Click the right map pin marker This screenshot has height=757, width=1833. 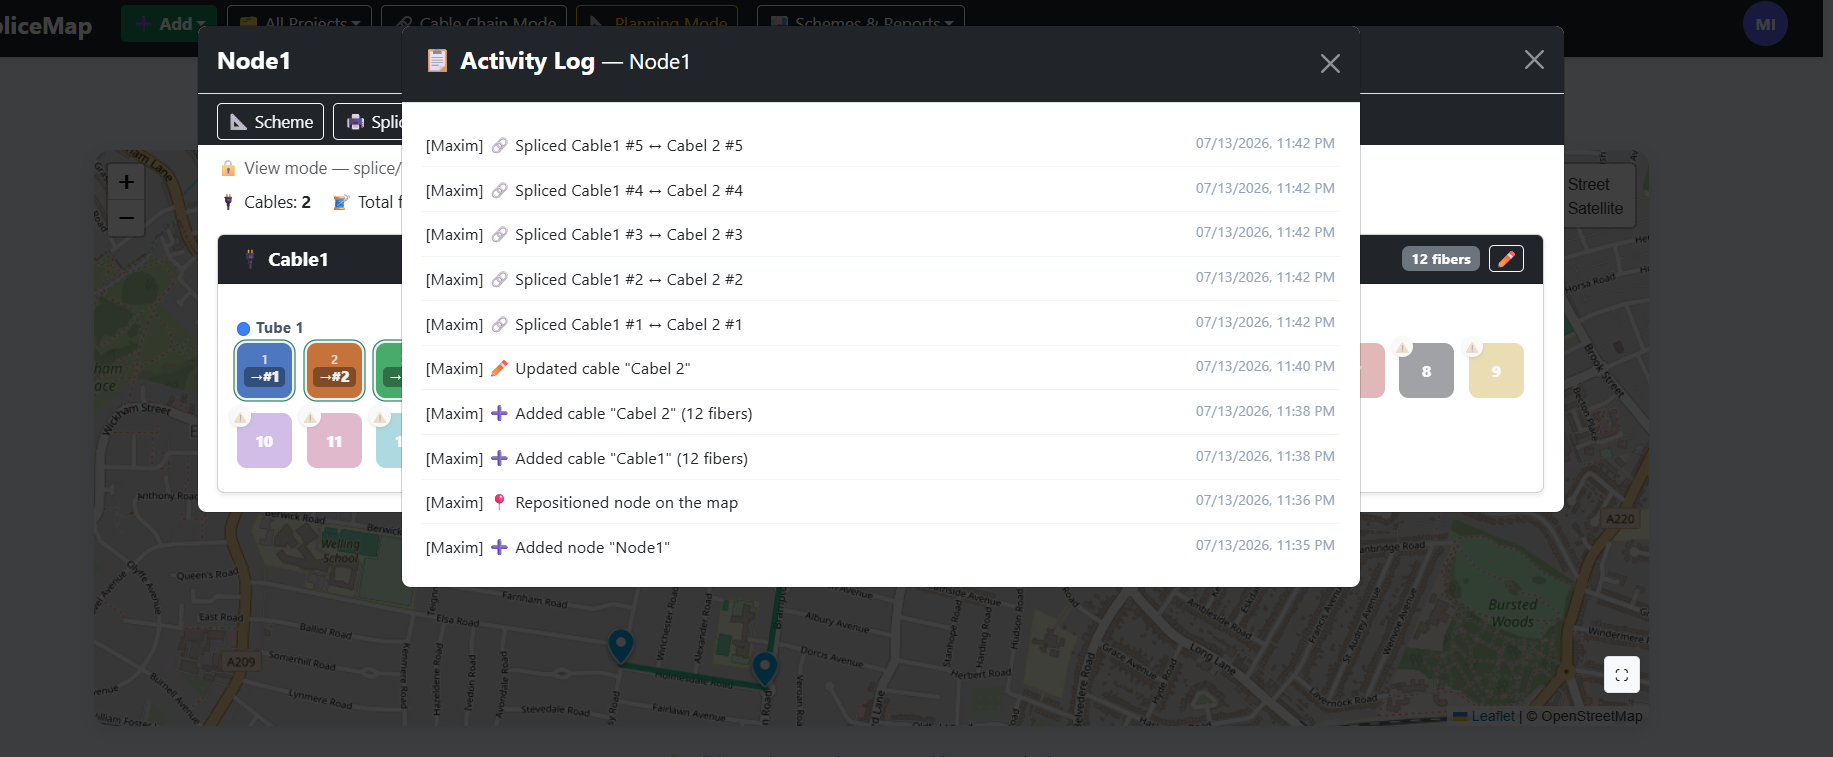[765, 668]
